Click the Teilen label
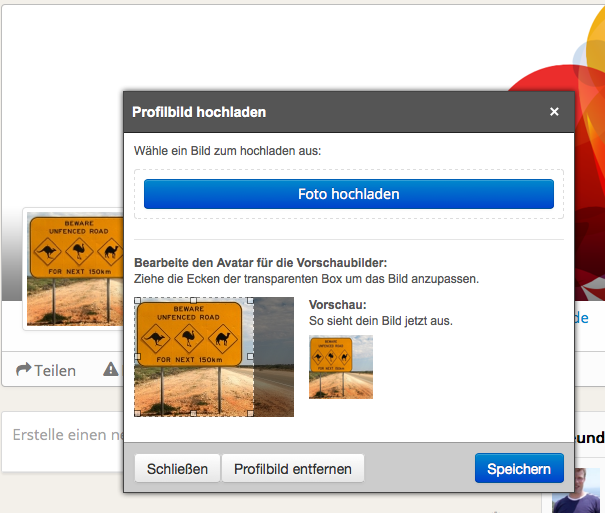605x513 pixels. pos(55,371)
